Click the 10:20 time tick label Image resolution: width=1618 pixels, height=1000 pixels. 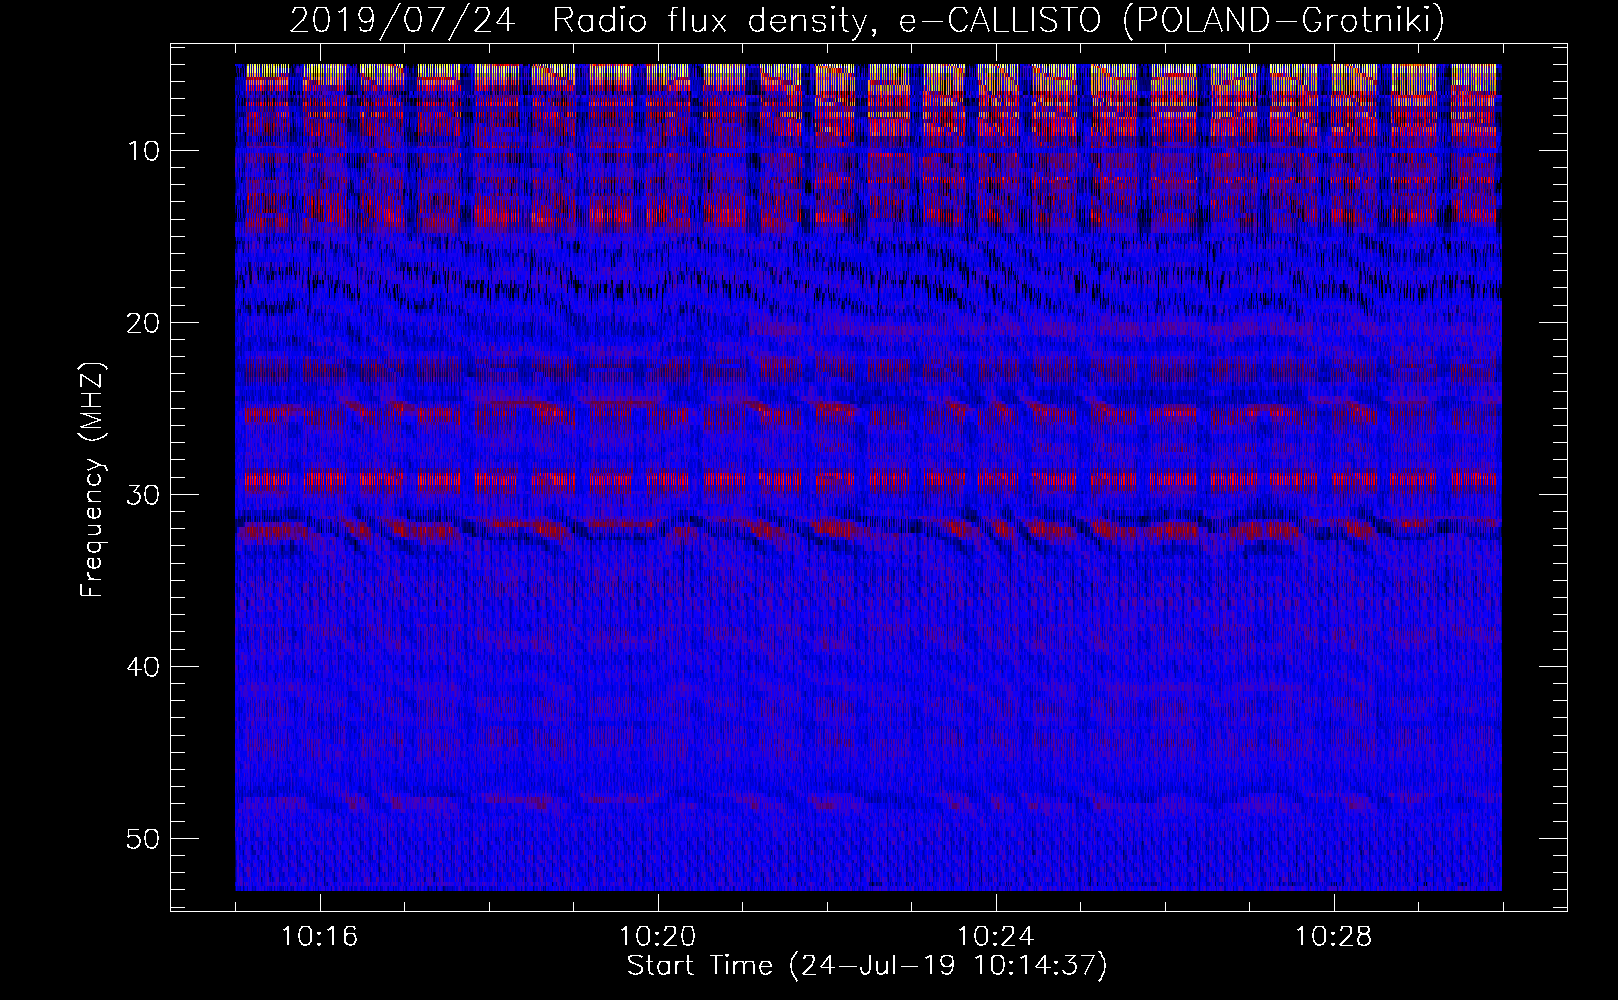pos(658,937)
